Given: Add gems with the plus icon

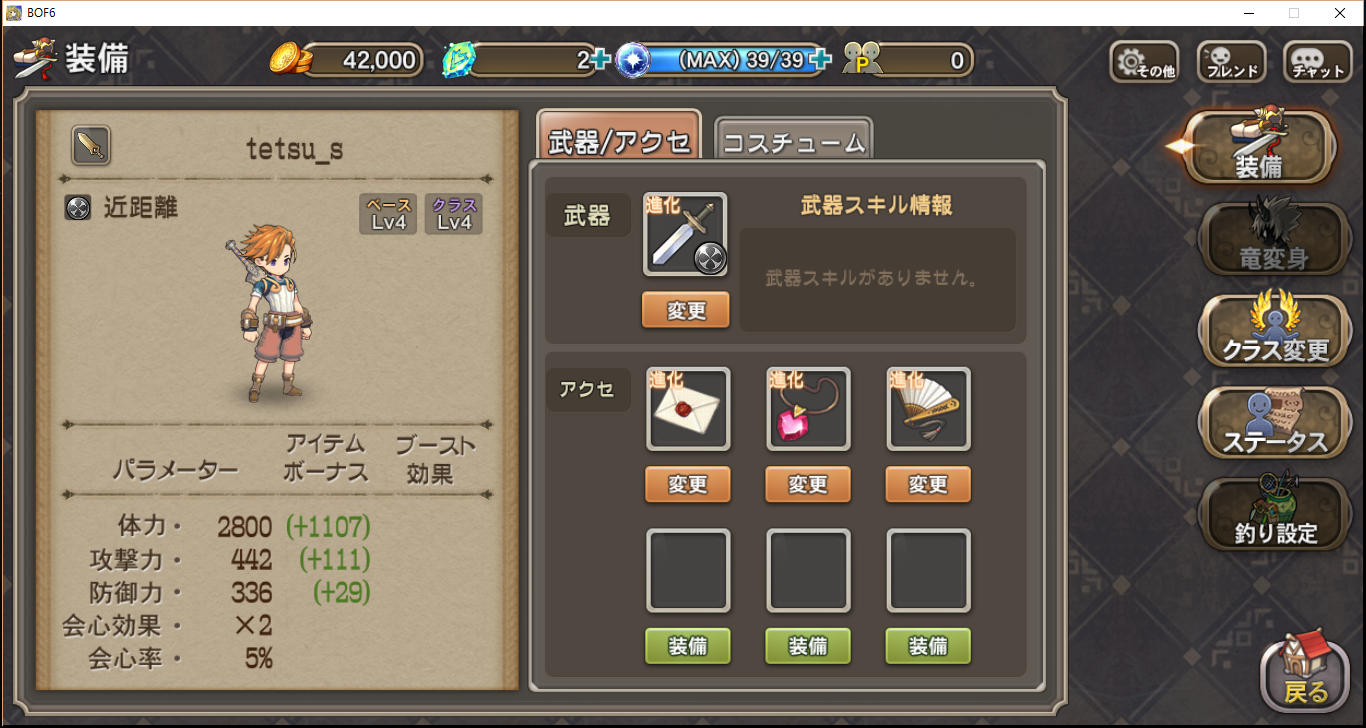Looking at the screenshot, I should 600,60.
